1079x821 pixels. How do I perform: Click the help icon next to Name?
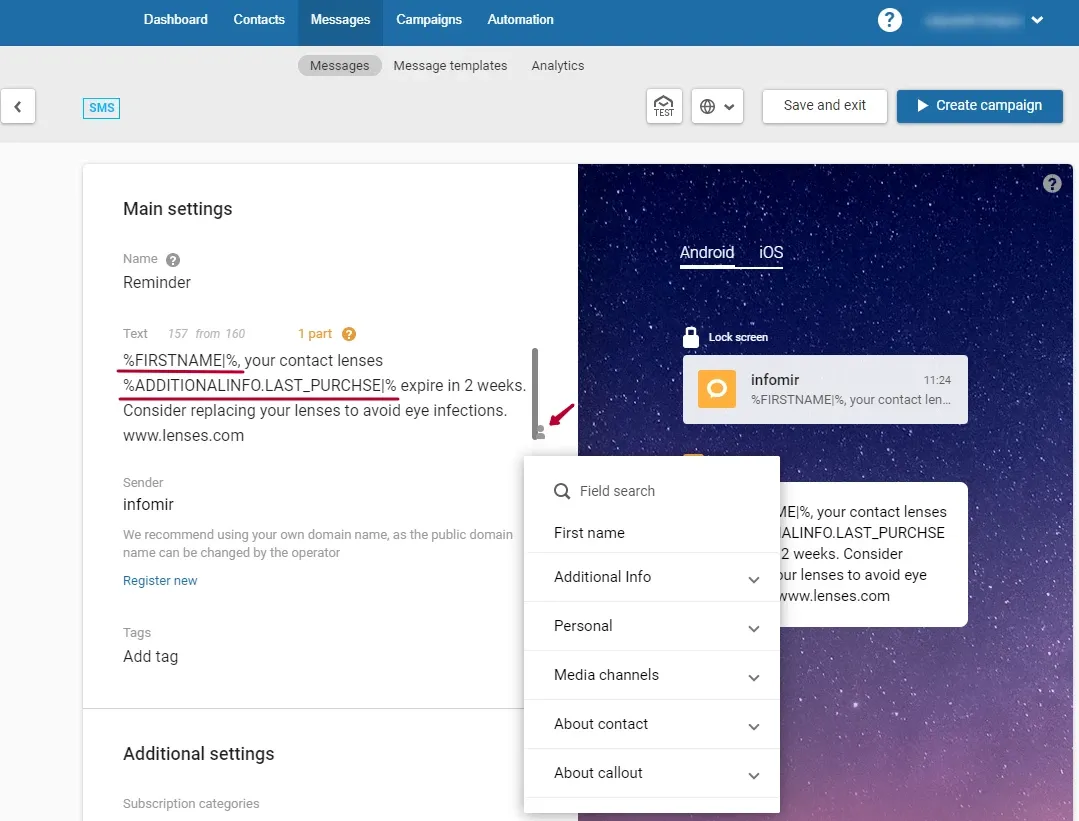(x=173, y=260)
